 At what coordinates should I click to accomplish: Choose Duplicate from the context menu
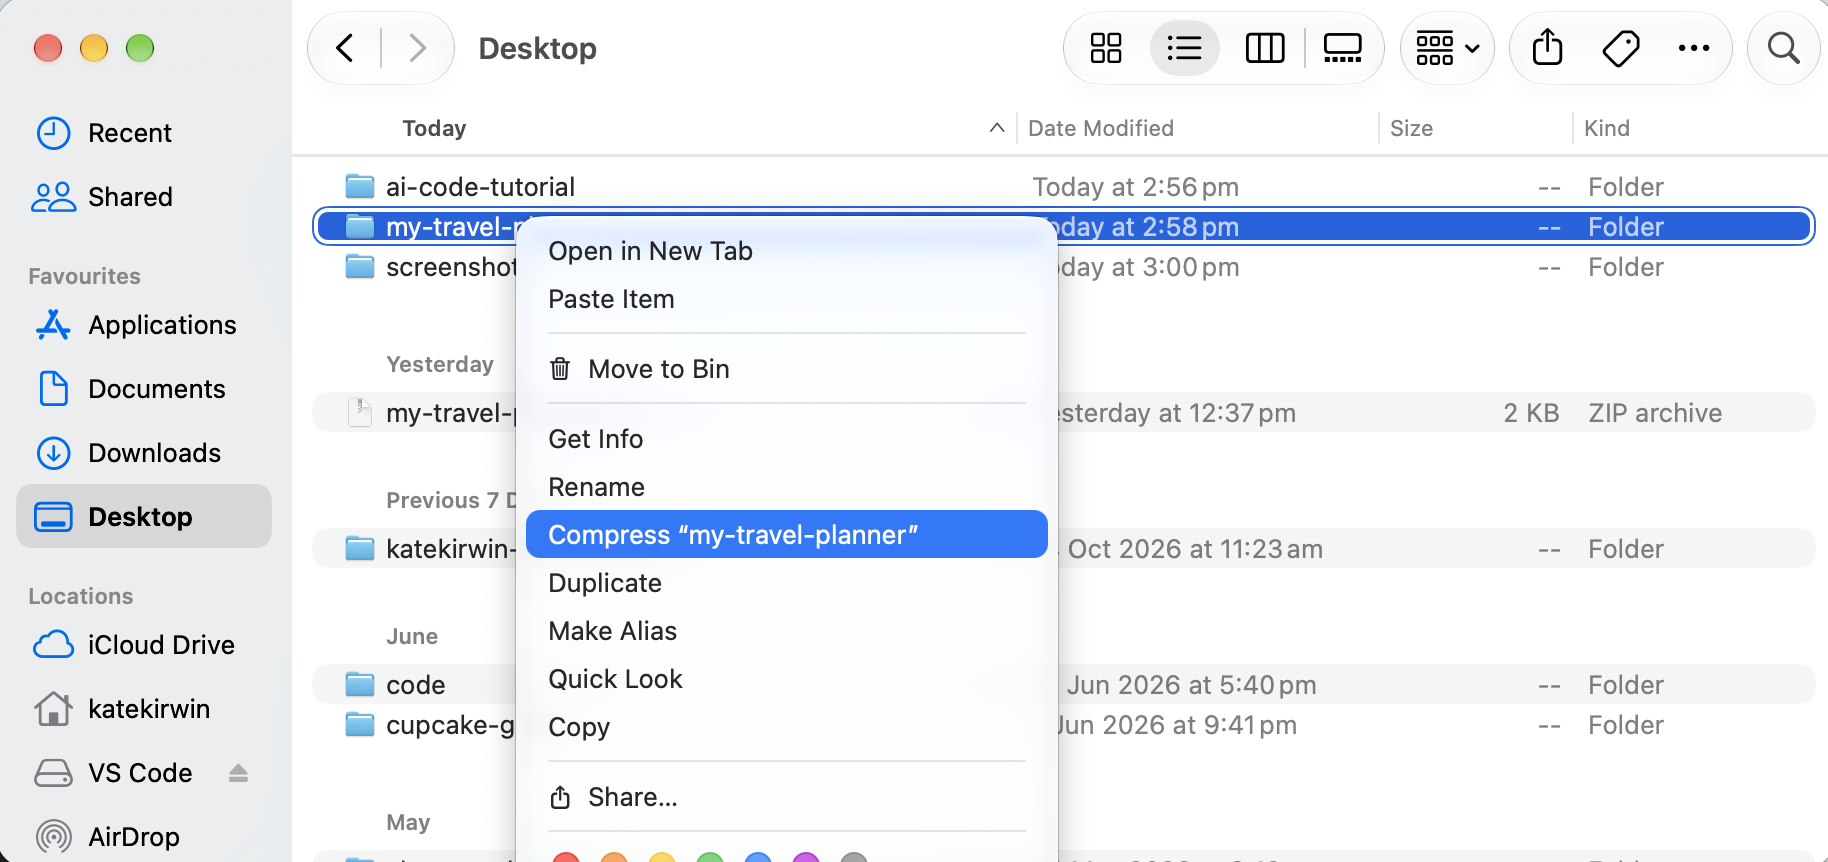click(x=786, y=583)
